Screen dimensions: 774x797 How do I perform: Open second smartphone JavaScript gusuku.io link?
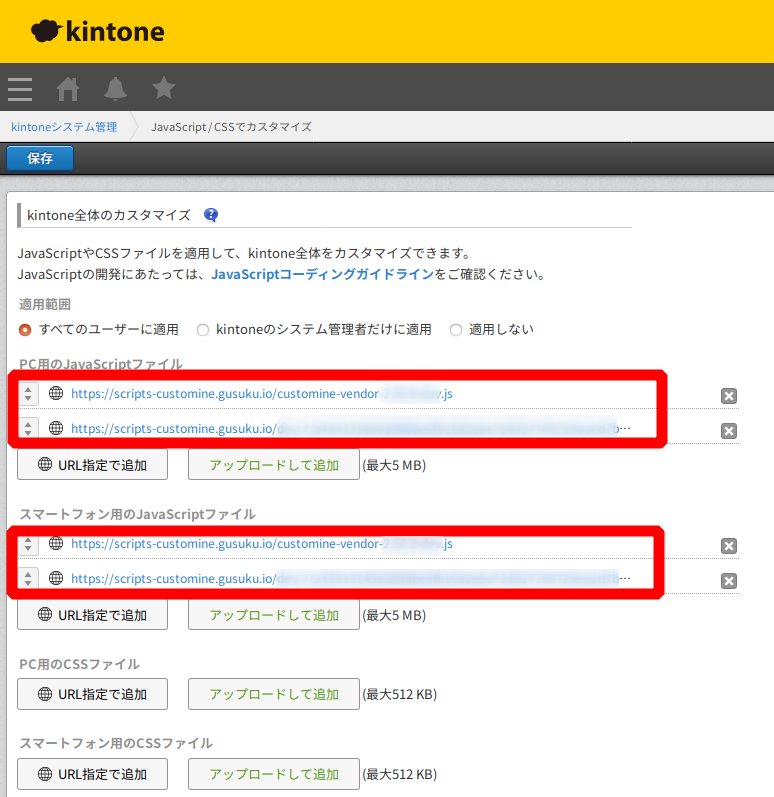[351, 578]
